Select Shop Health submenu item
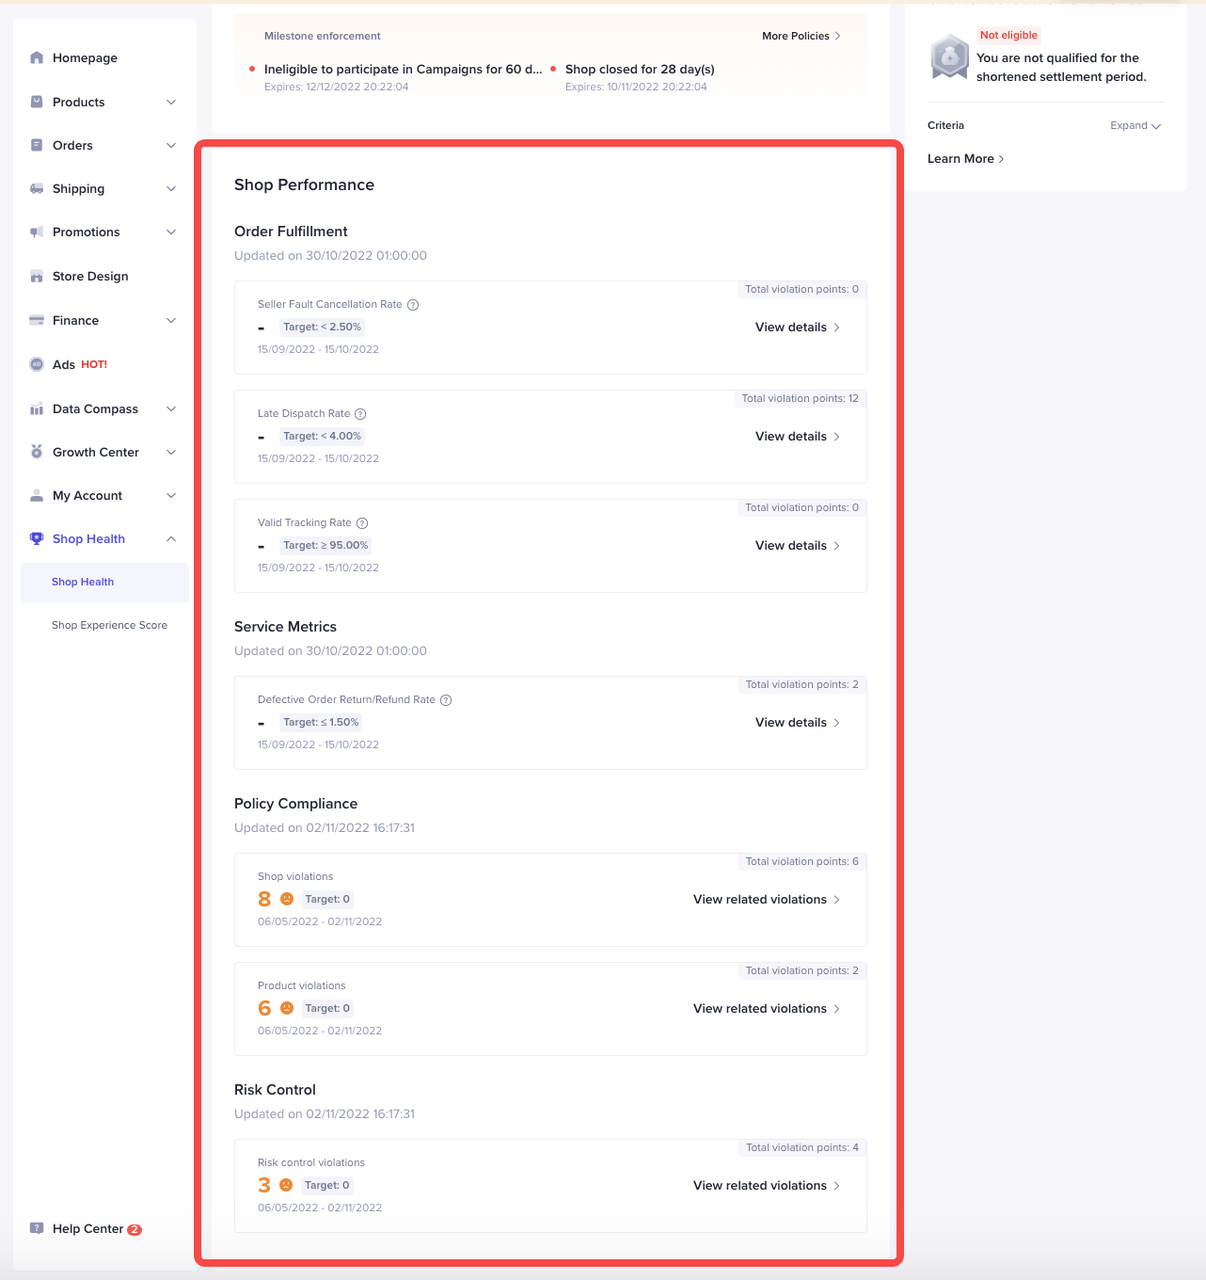1206x1280 pixels. (x=83, y=582)
